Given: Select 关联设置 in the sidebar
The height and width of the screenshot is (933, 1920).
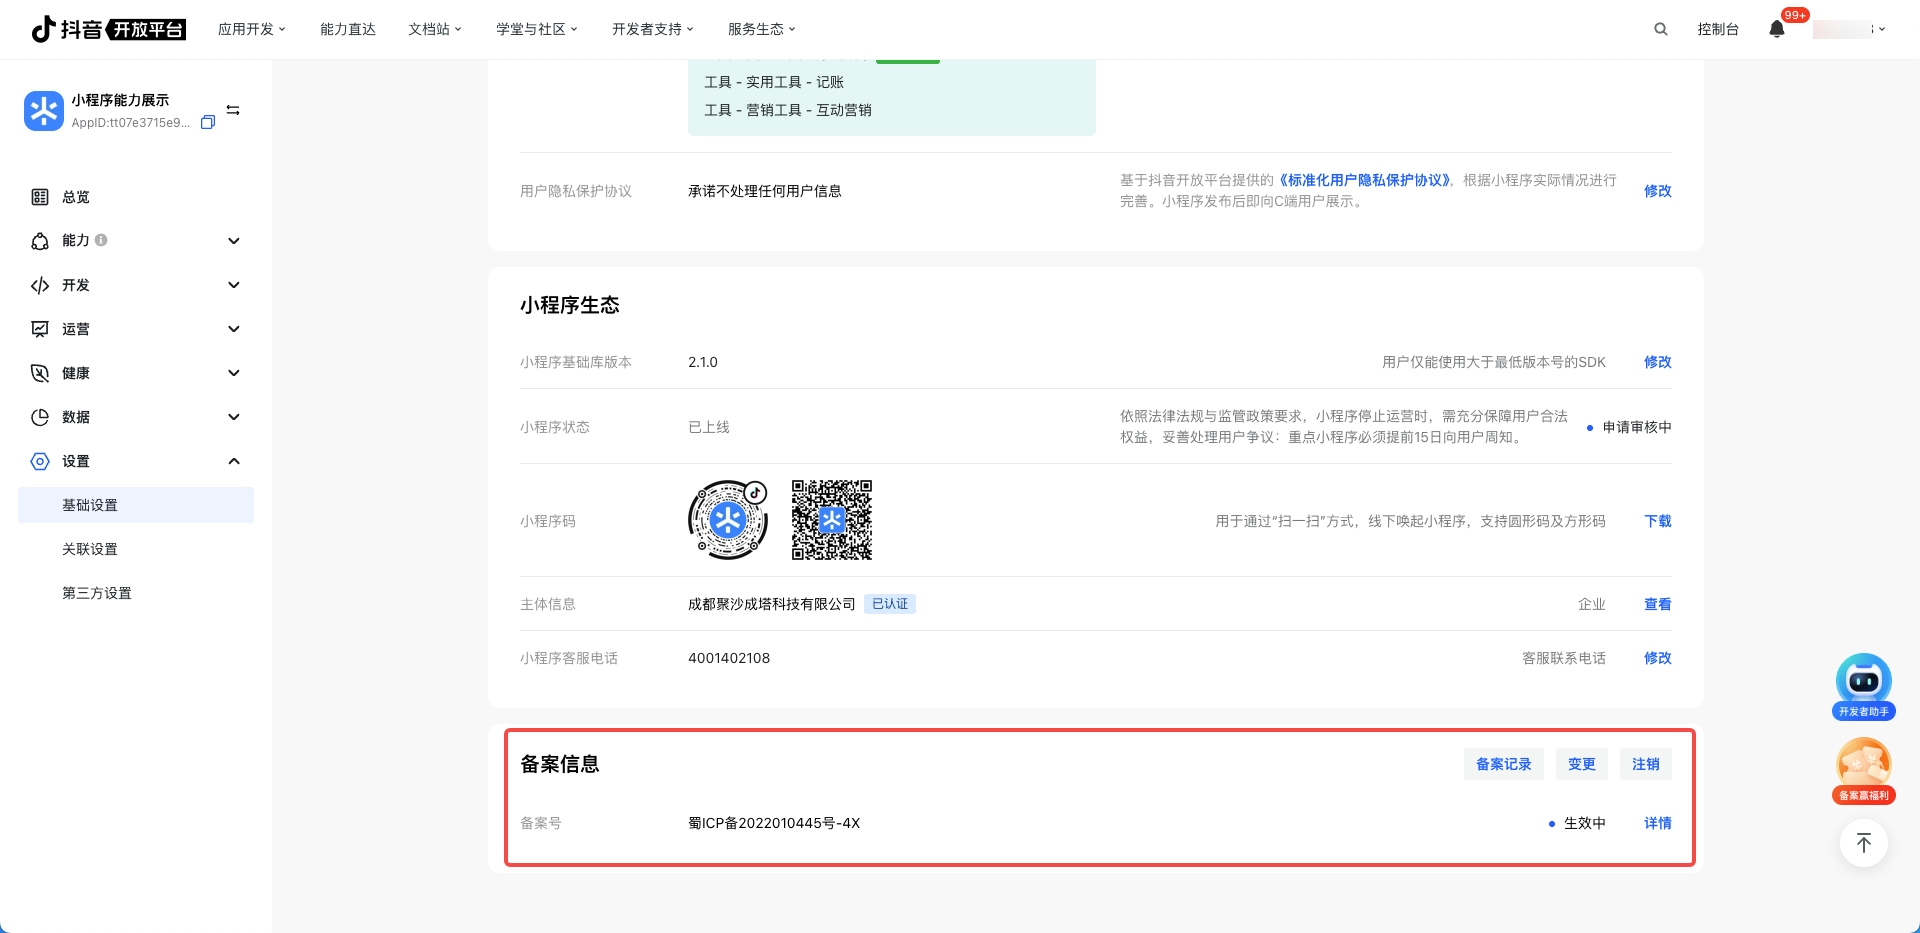Looking at the screenshot, I should [90, 549].
